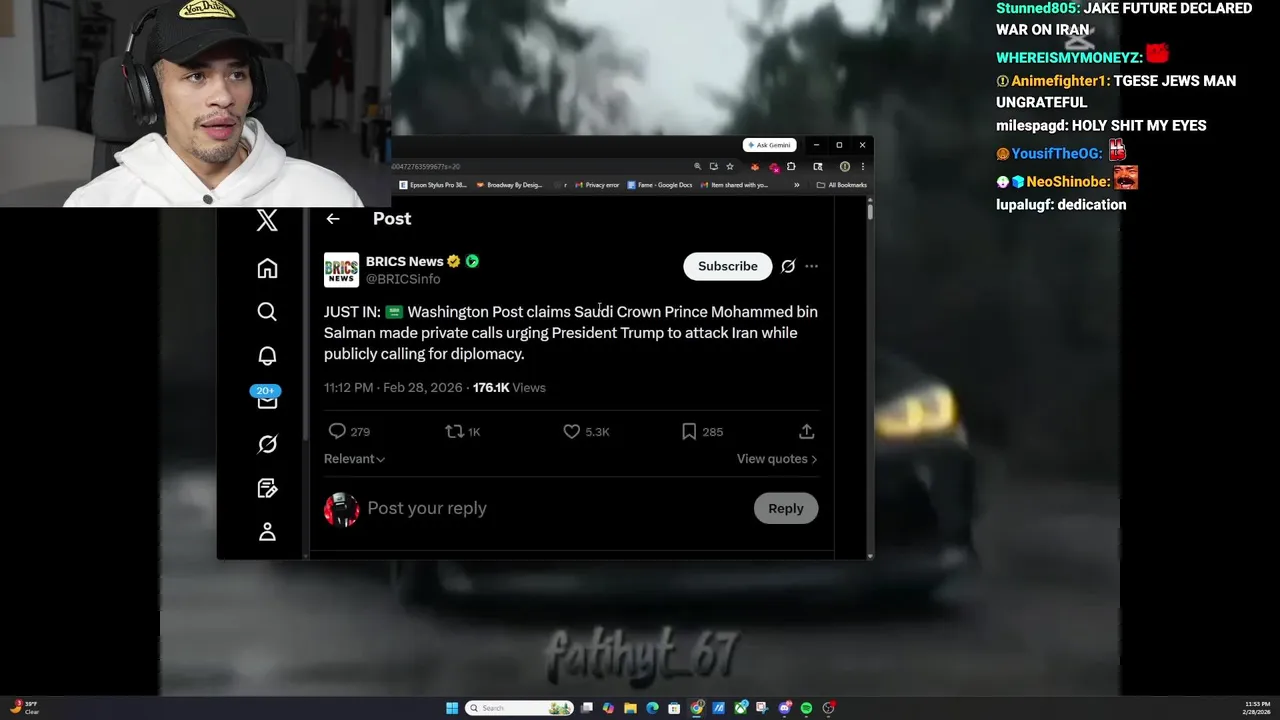Open weather widget showing Clear
The height and width of the screenshot is (720, 1280).
click(23, 708)
